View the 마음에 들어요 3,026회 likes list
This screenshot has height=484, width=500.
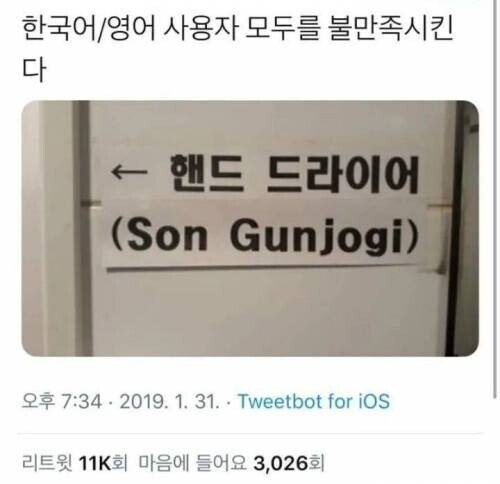(x=231, y=463)
